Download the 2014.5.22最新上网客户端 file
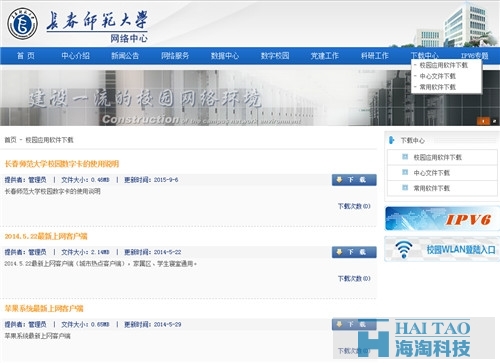 tap(354, 252)
